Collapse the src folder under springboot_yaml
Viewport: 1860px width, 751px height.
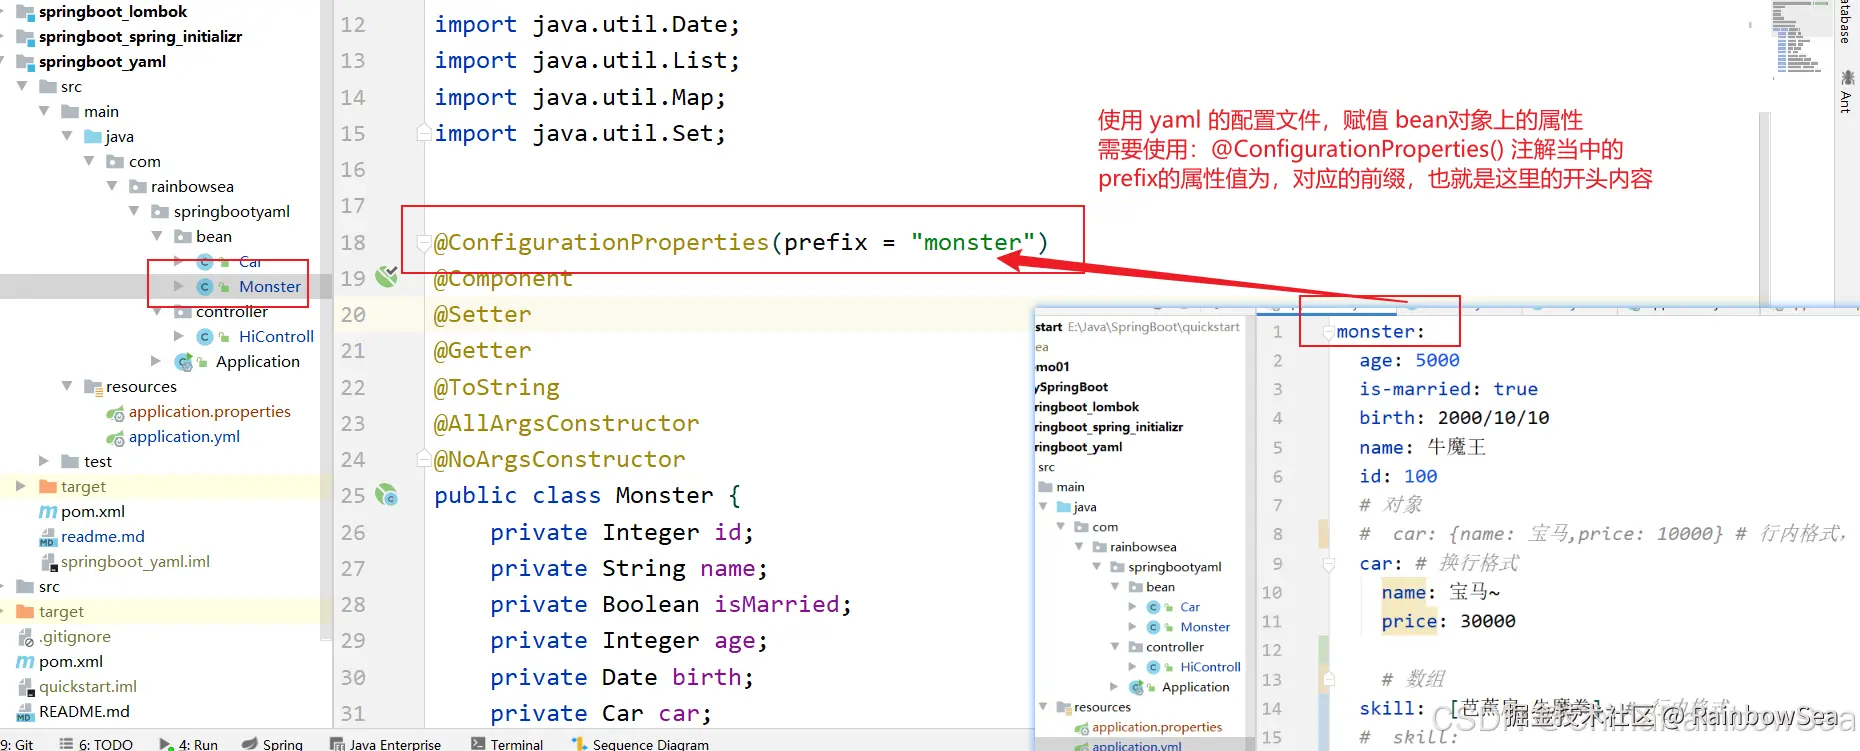tap(22, 86)
